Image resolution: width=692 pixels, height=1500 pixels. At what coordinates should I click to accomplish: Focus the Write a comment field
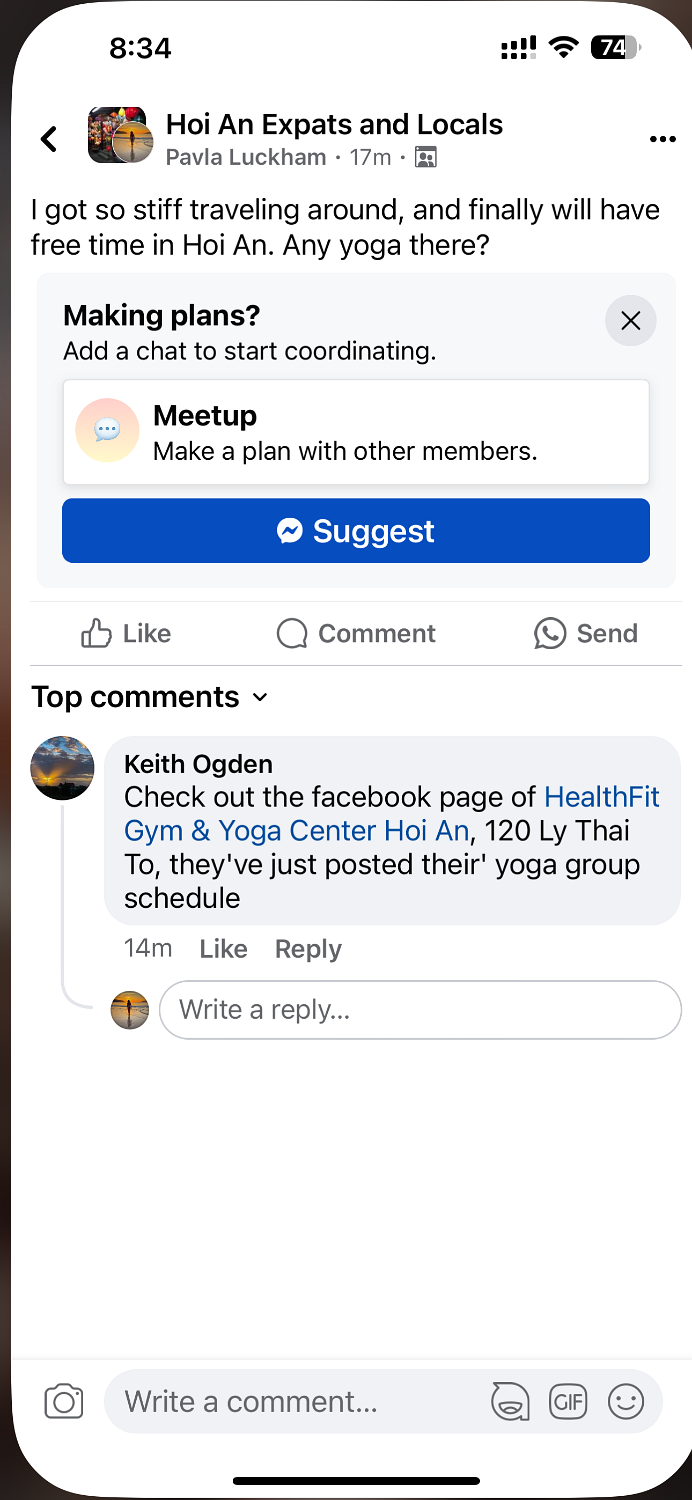tap(300, 1401)
